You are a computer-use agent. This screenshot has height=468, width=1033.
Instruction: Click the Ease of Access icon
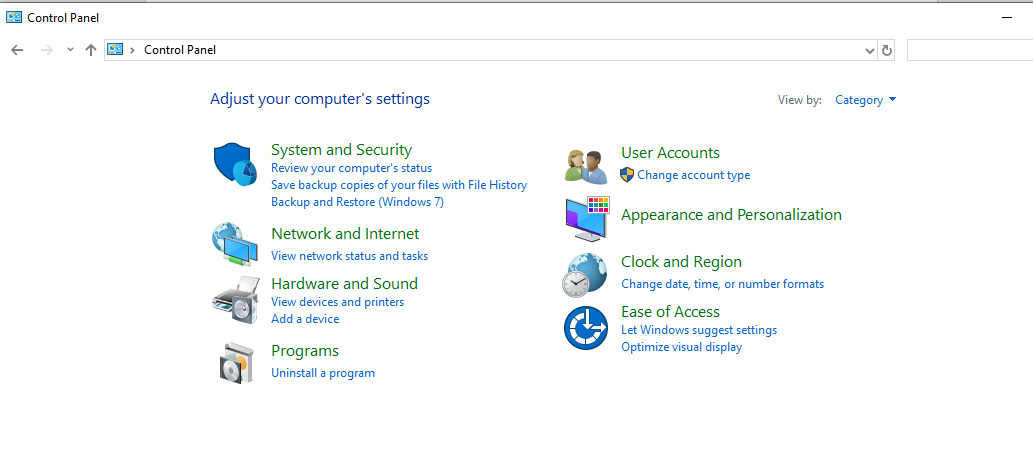coord(585,328)
